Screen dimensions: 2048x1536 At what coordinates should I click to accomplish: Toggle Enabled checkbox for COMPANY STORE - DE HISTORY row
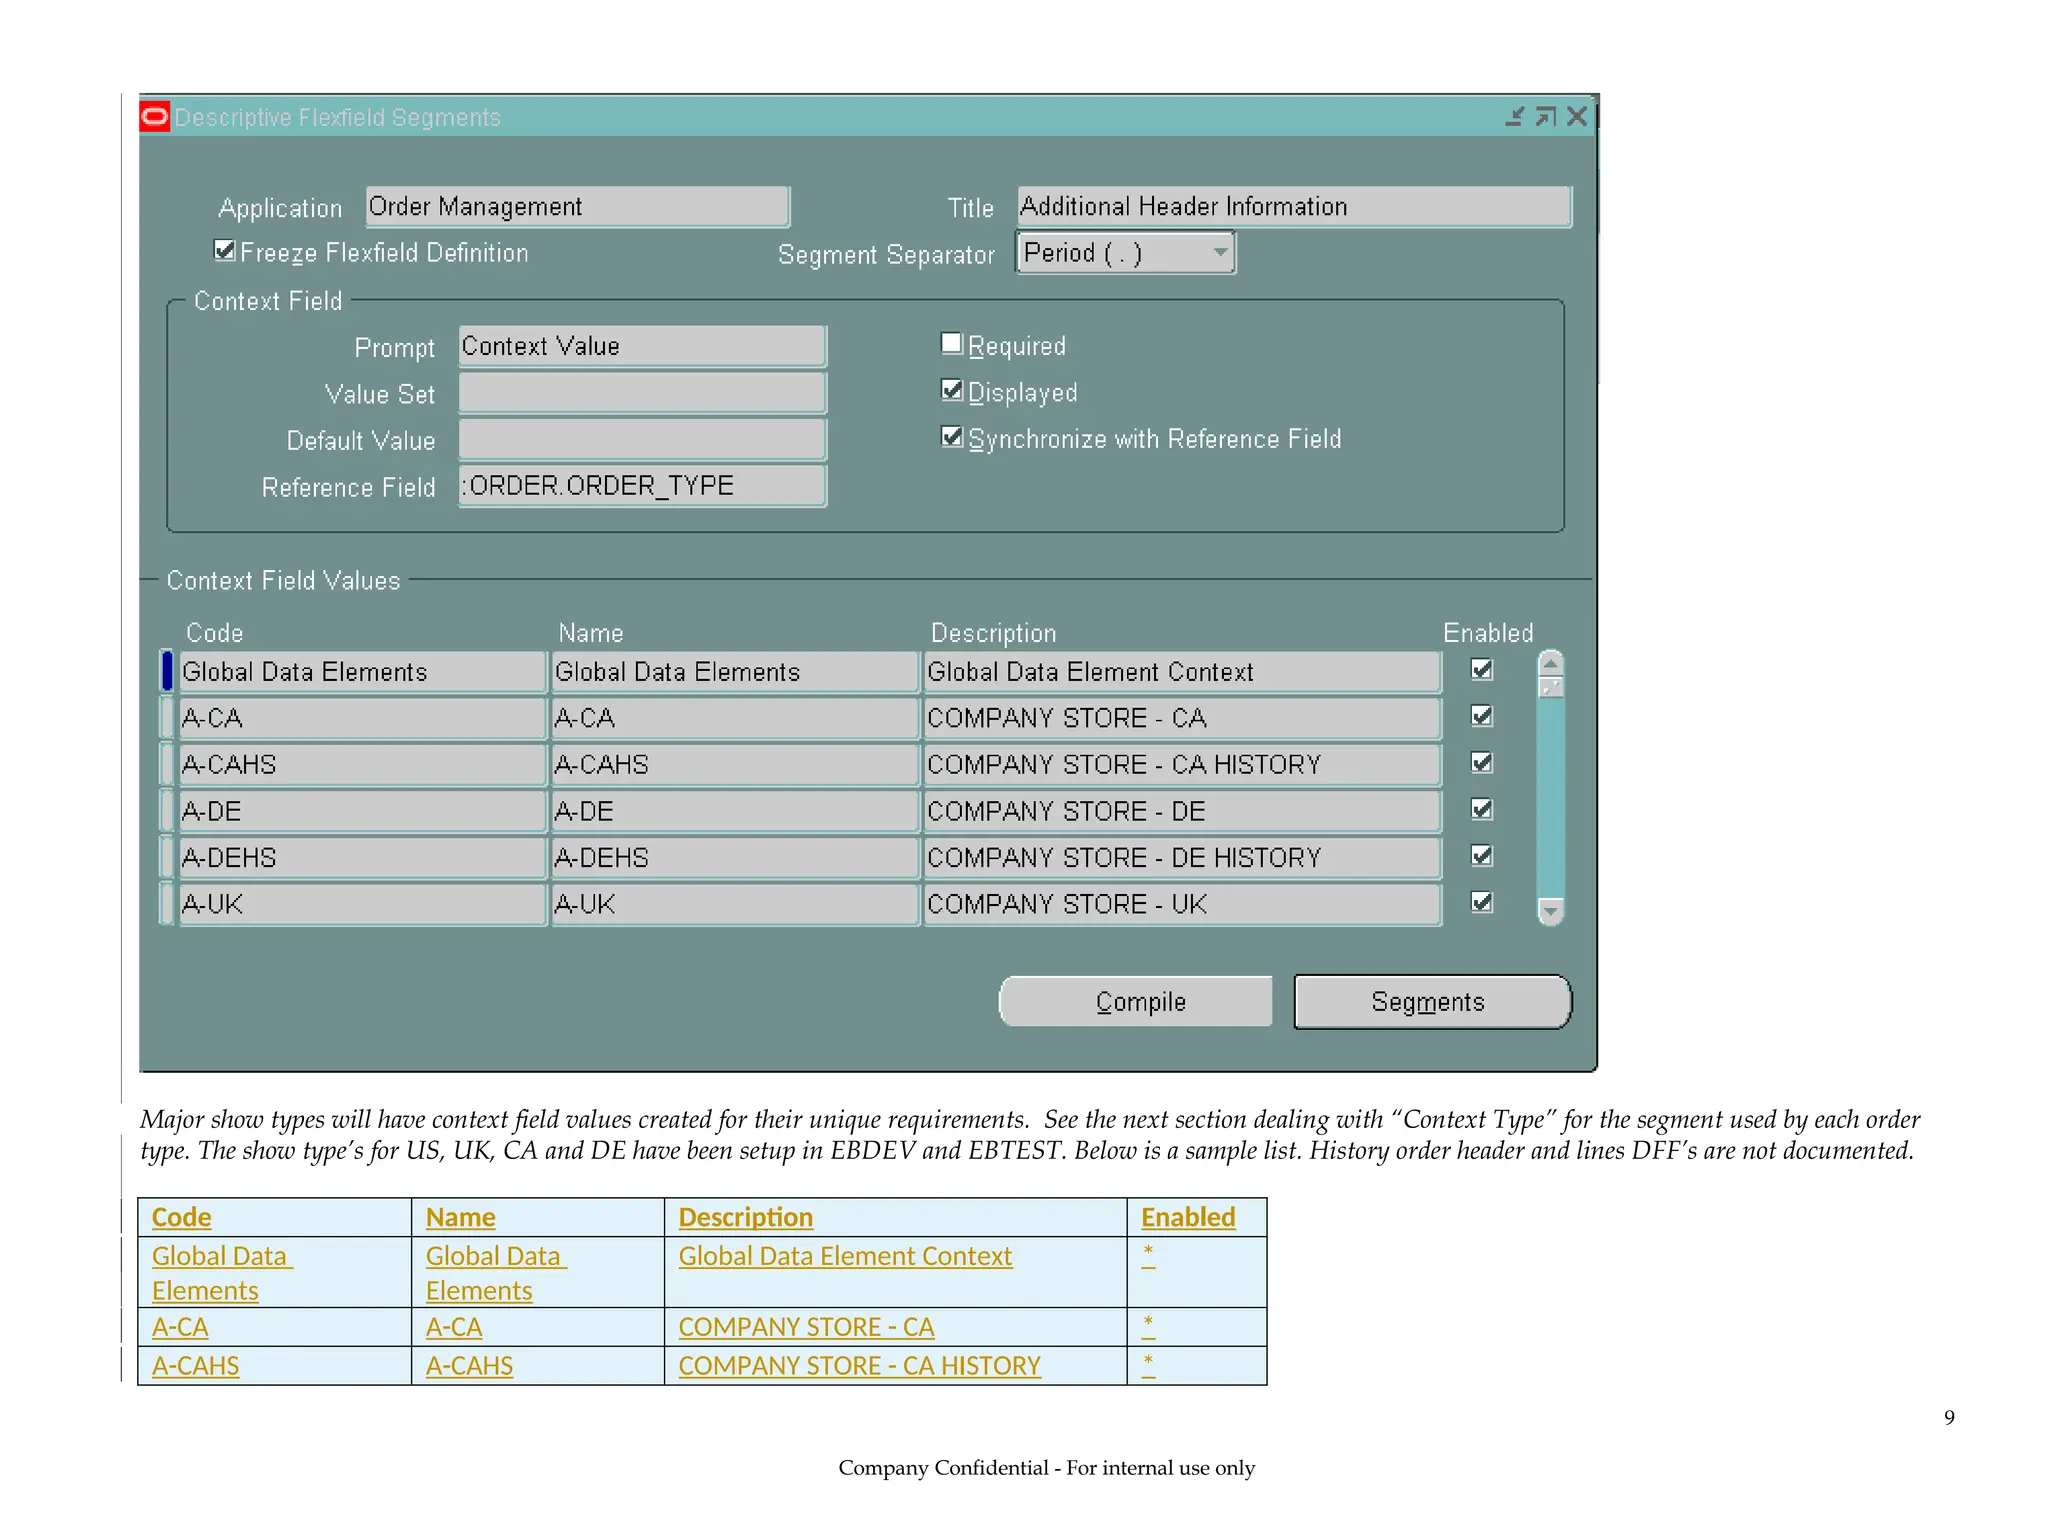[1482, 856]
